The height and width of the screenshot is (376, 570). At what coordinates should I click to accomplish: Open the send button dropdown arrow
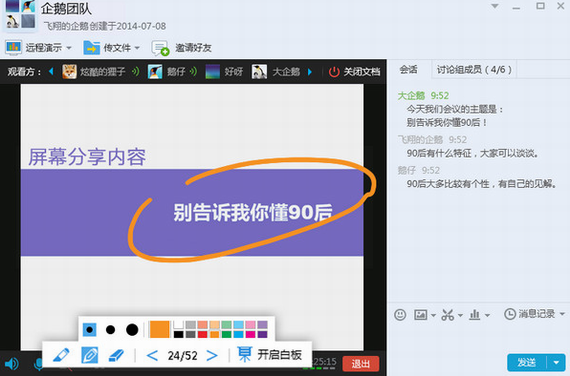pyautogui.click(x=556, y=363)
